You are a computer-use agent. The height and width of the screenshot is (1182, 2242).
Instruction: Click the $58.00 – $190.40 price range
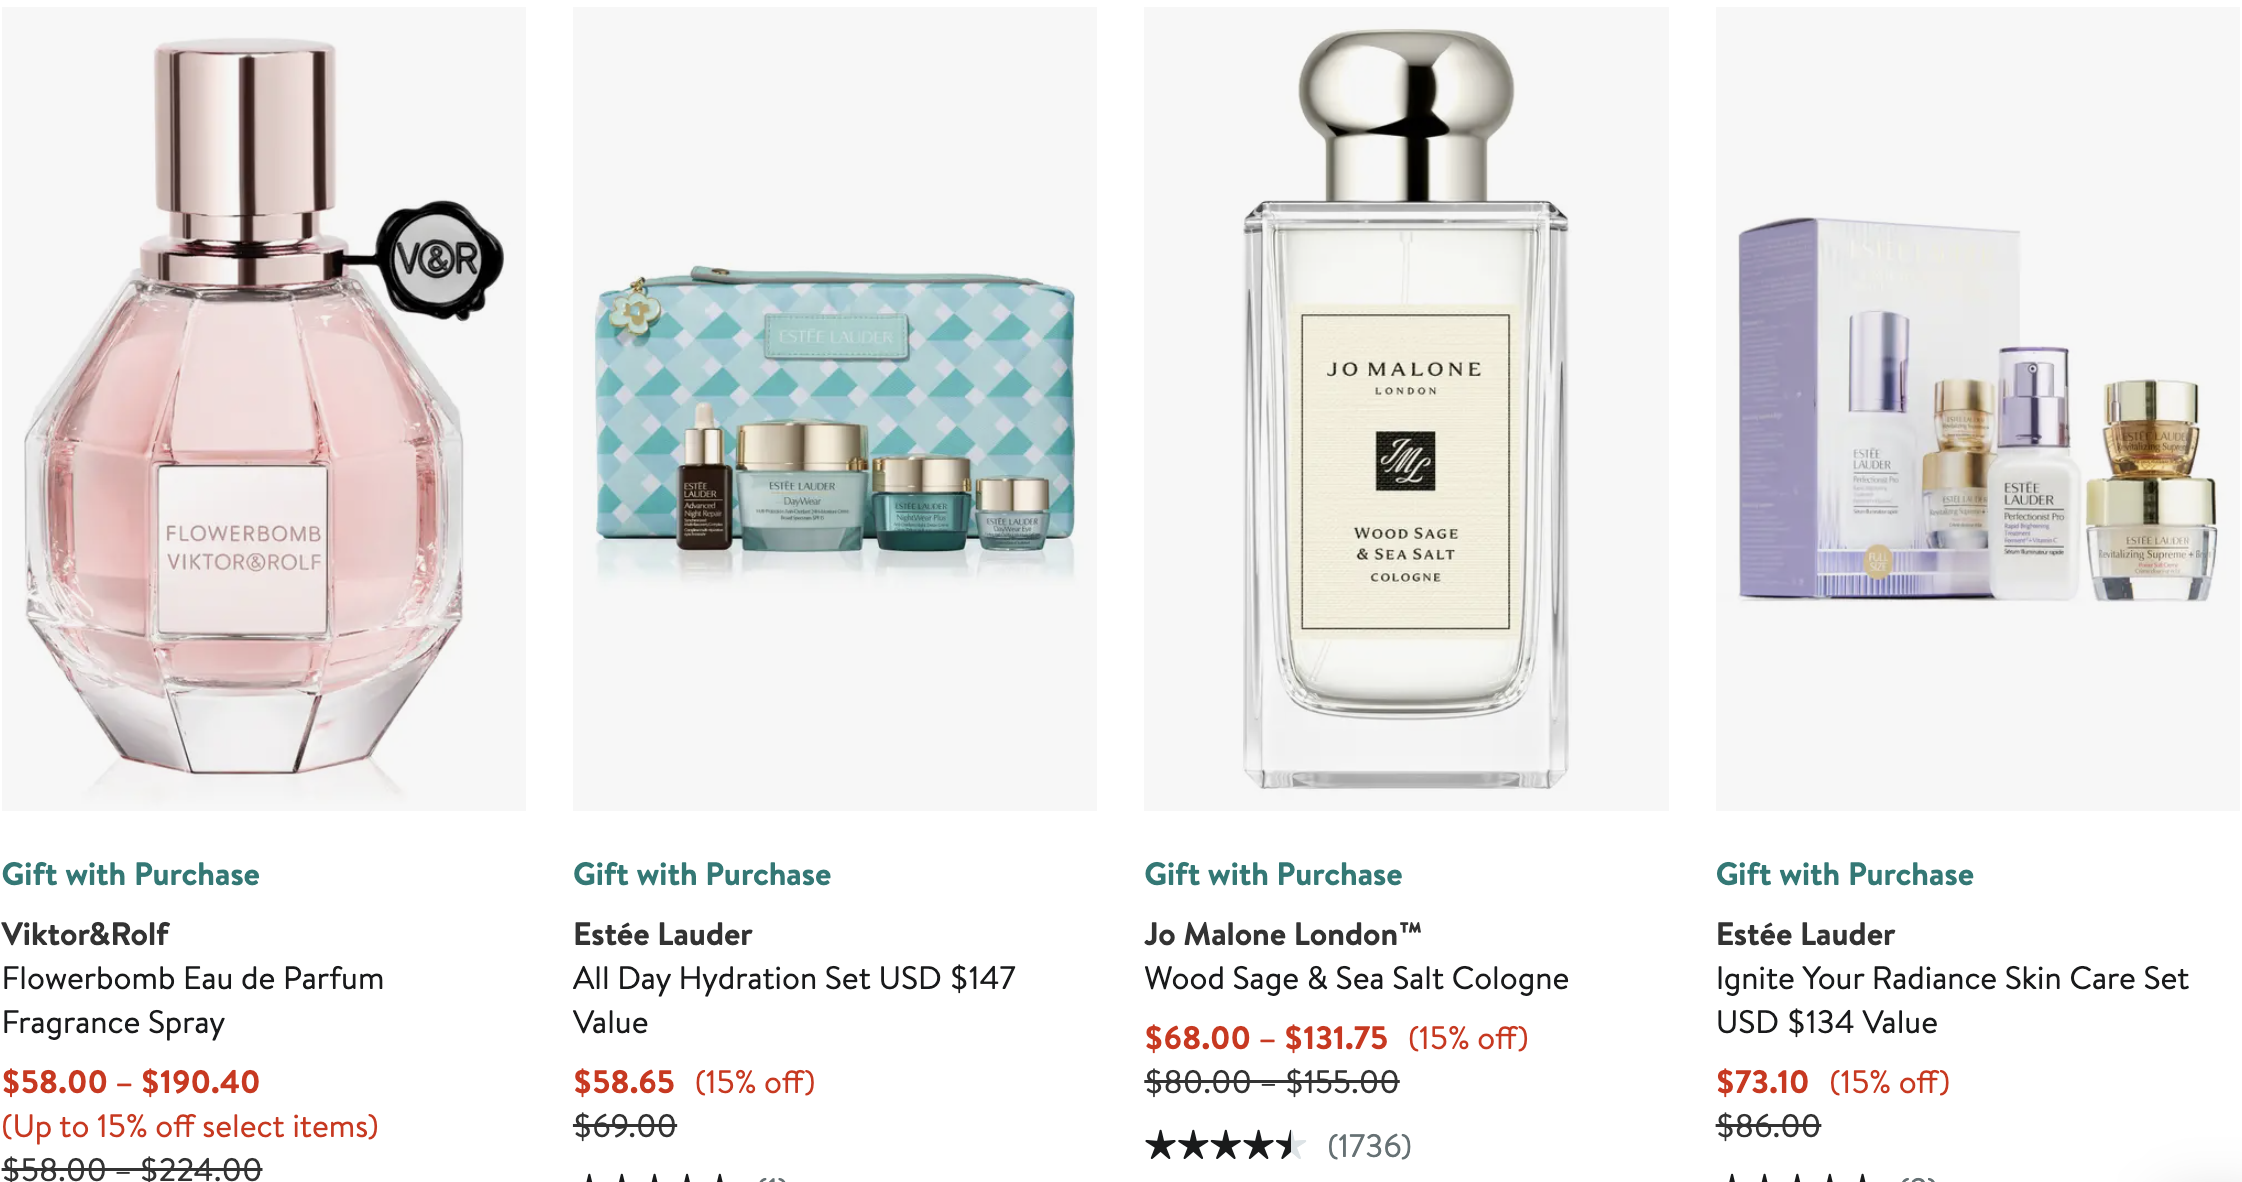pyautogui.click(x=131, y=1082)
